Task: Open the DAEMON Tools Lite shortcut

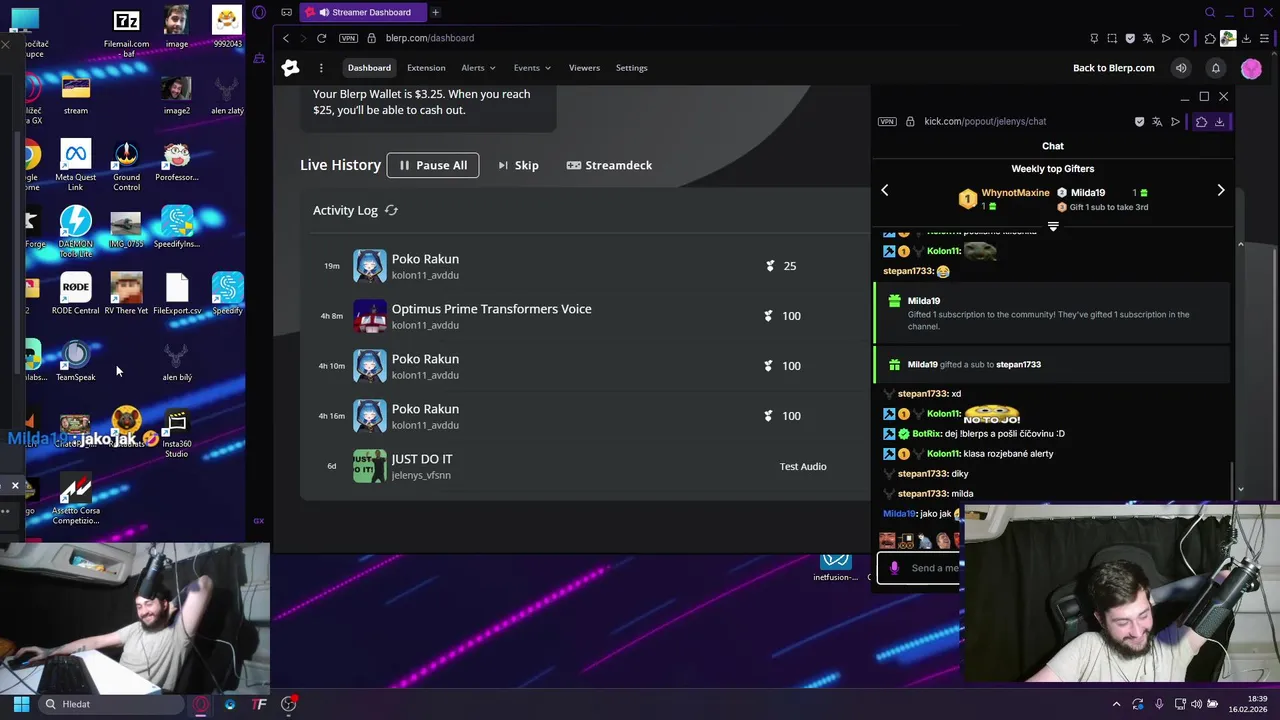Action: (x=76, y=231)
